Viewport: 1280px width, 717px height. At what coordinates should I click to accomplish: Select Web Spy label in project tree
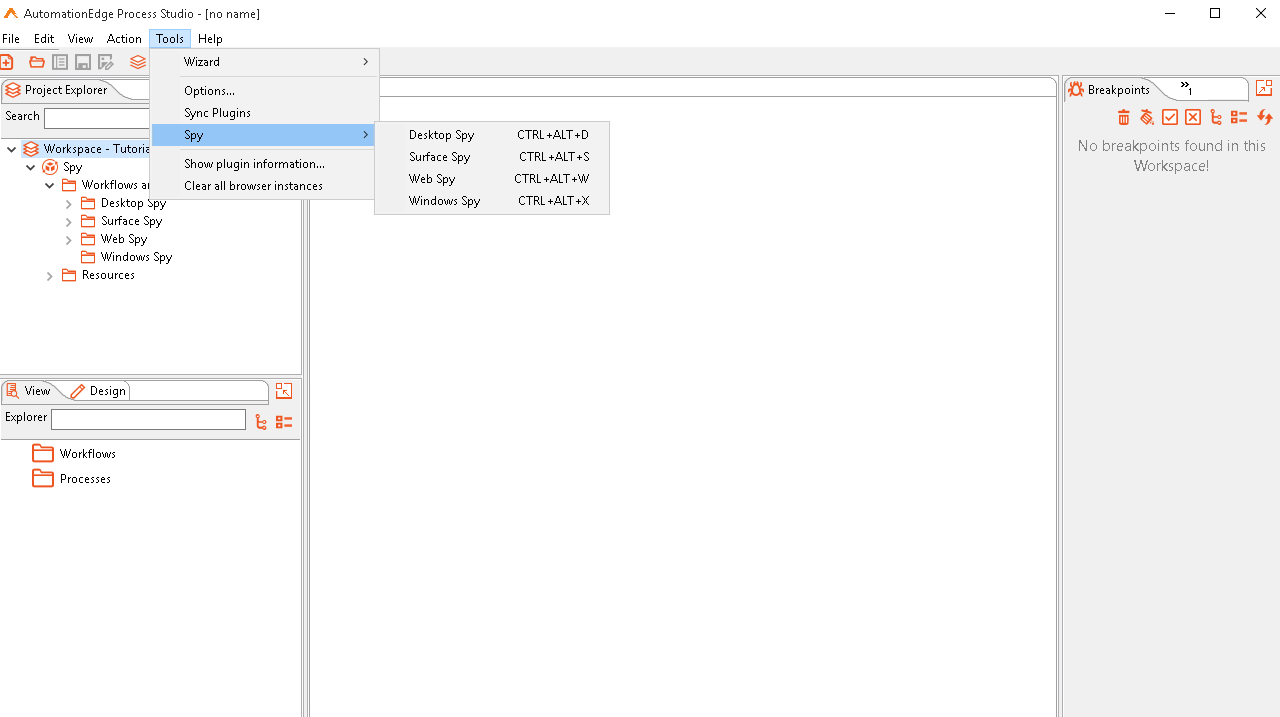coord(124,239)
